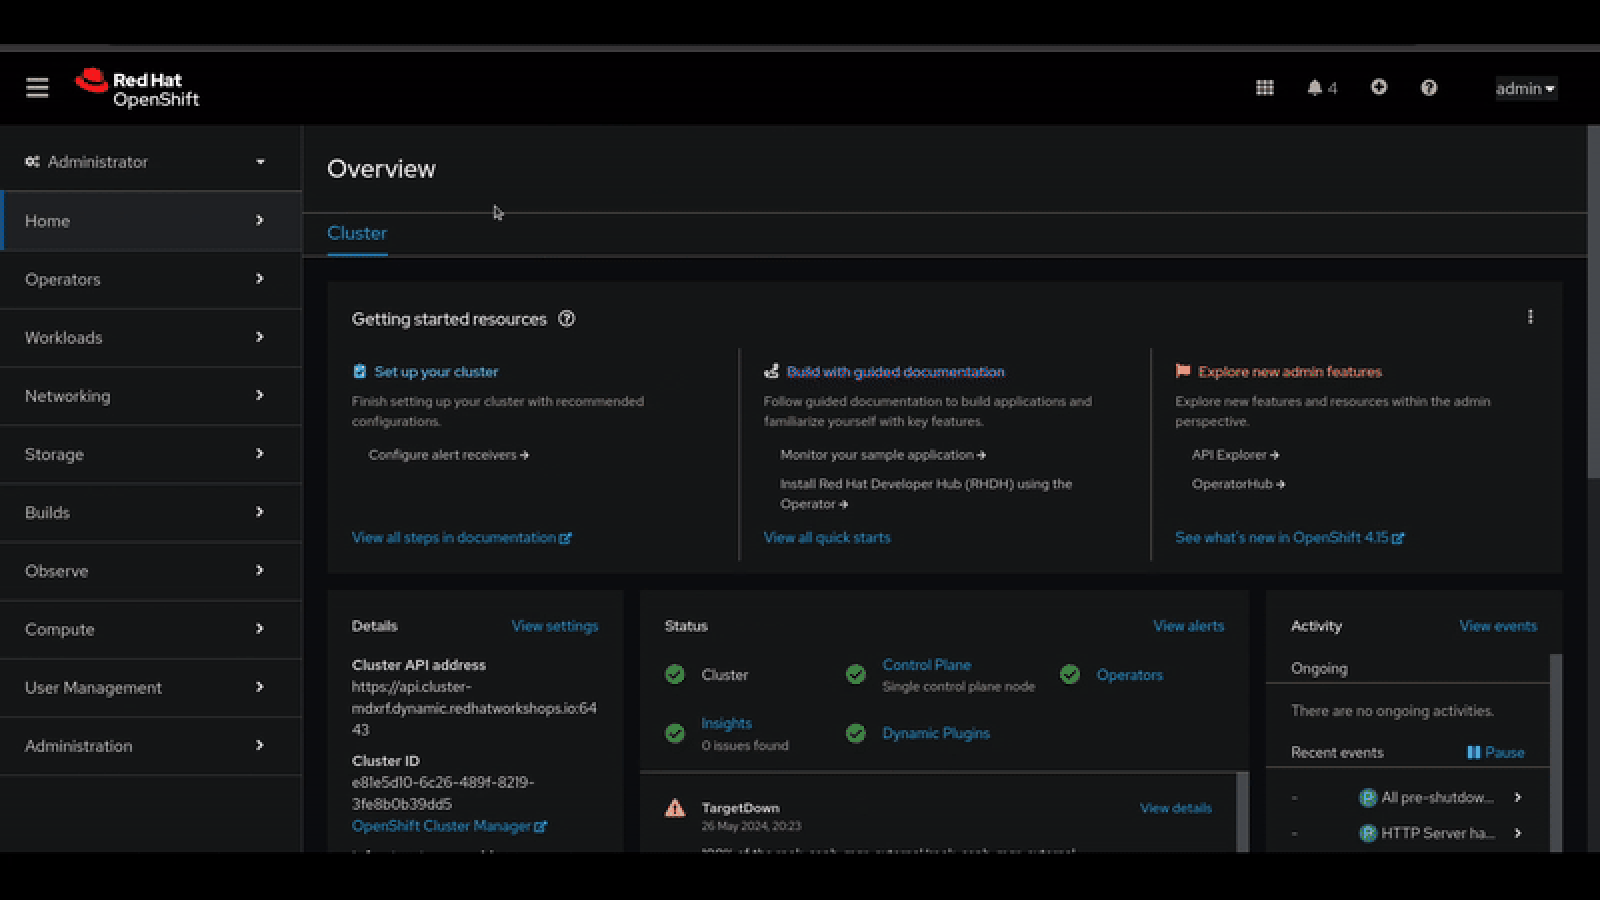This screenshot has width=1600, height=900.
Task: Click the View alerts link
Action: click(x=1188, y=626)
